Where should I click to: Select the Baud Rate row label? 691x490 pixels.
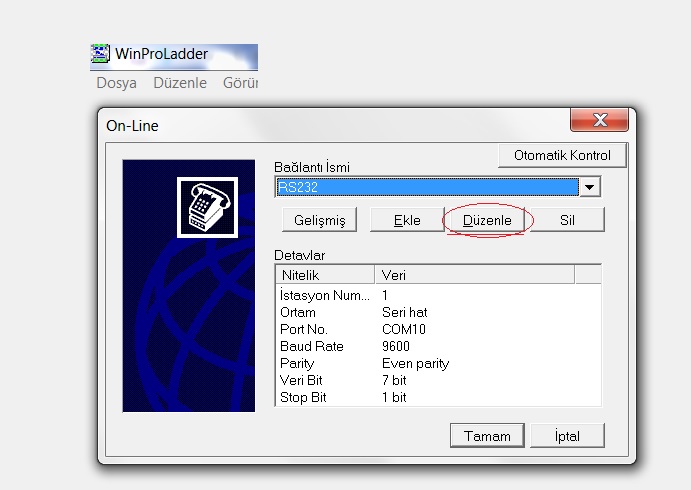pos(312,346)
